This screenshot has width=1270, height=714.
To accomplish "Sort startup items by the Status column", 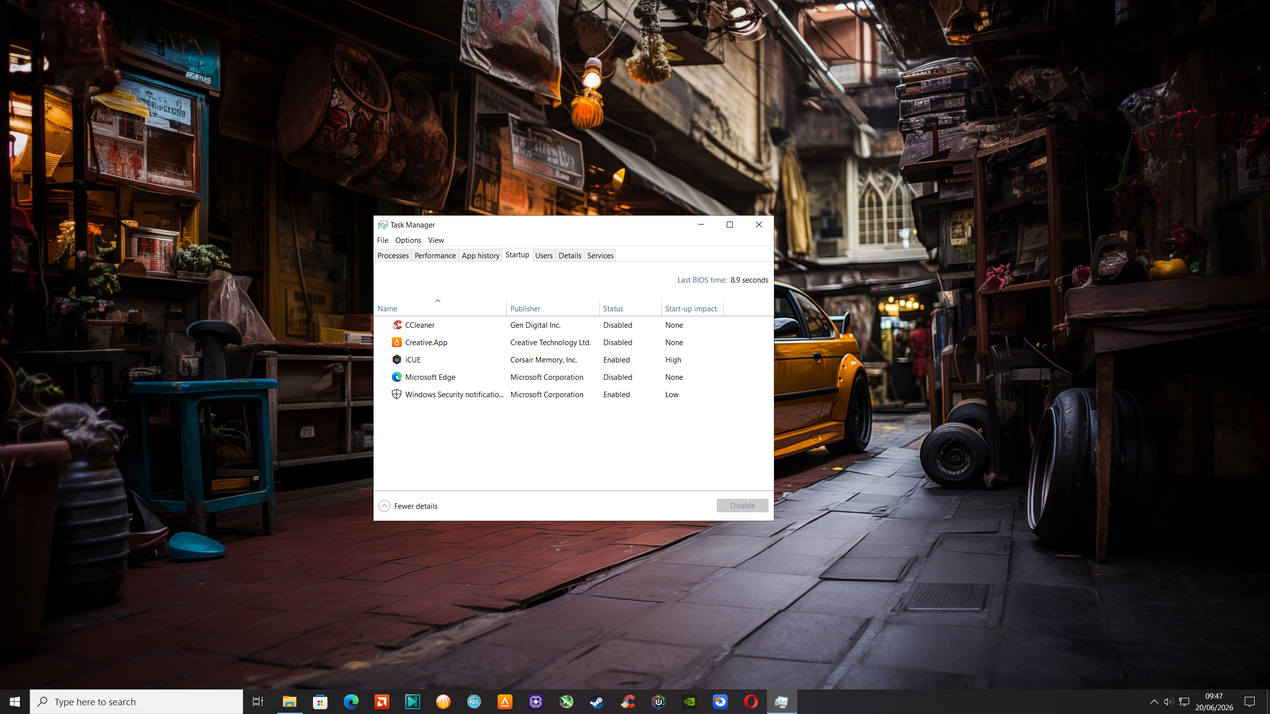I will [x=630, y=308].
